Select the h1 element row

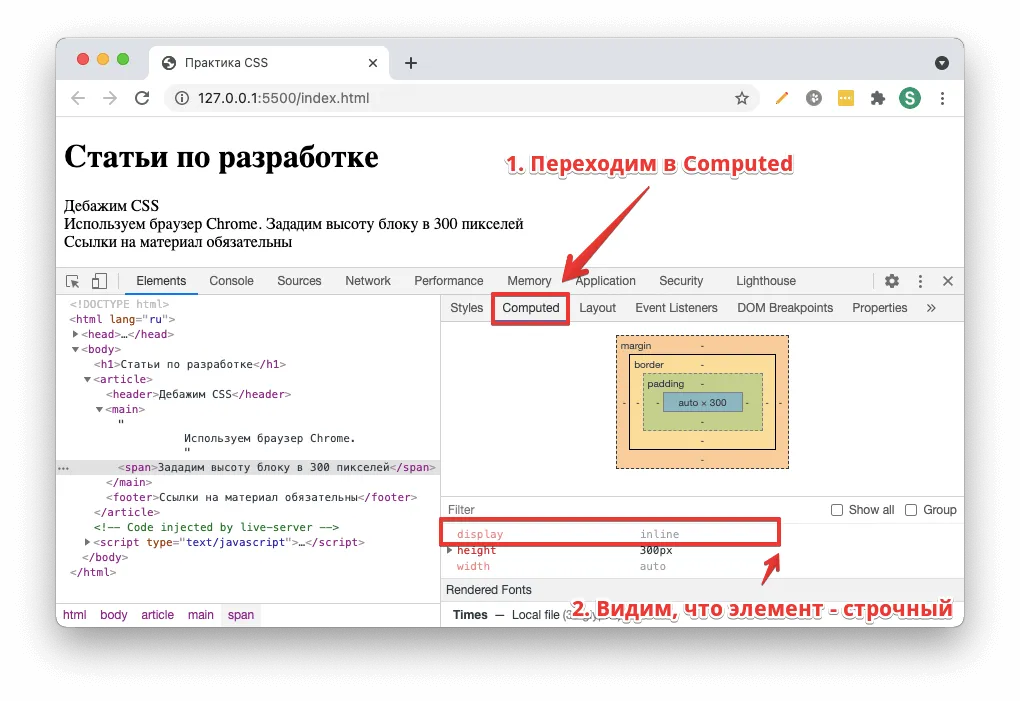point(189,364)
